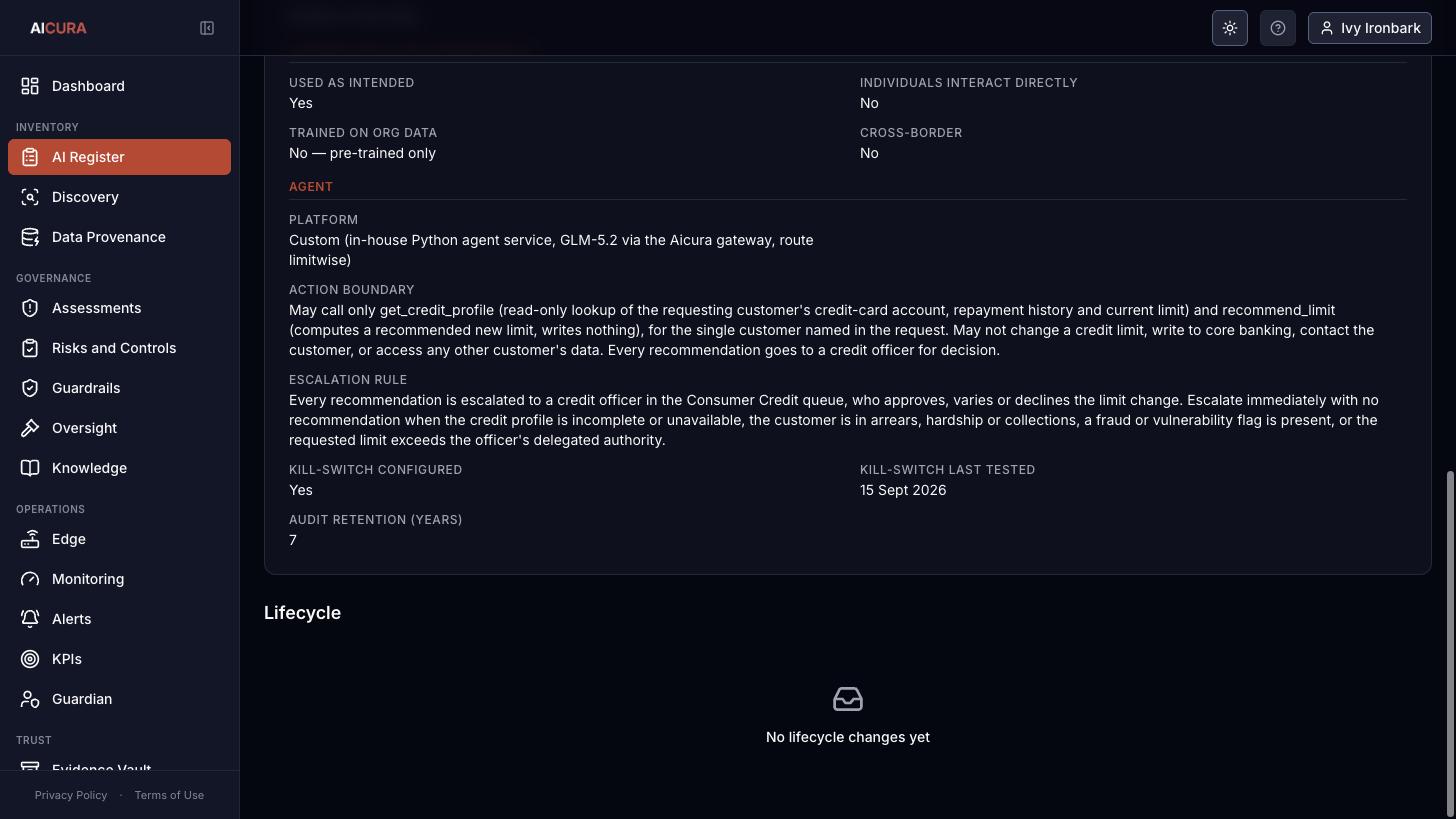
Task: Click the Assessments shield icon
Action: coord(30,308)
